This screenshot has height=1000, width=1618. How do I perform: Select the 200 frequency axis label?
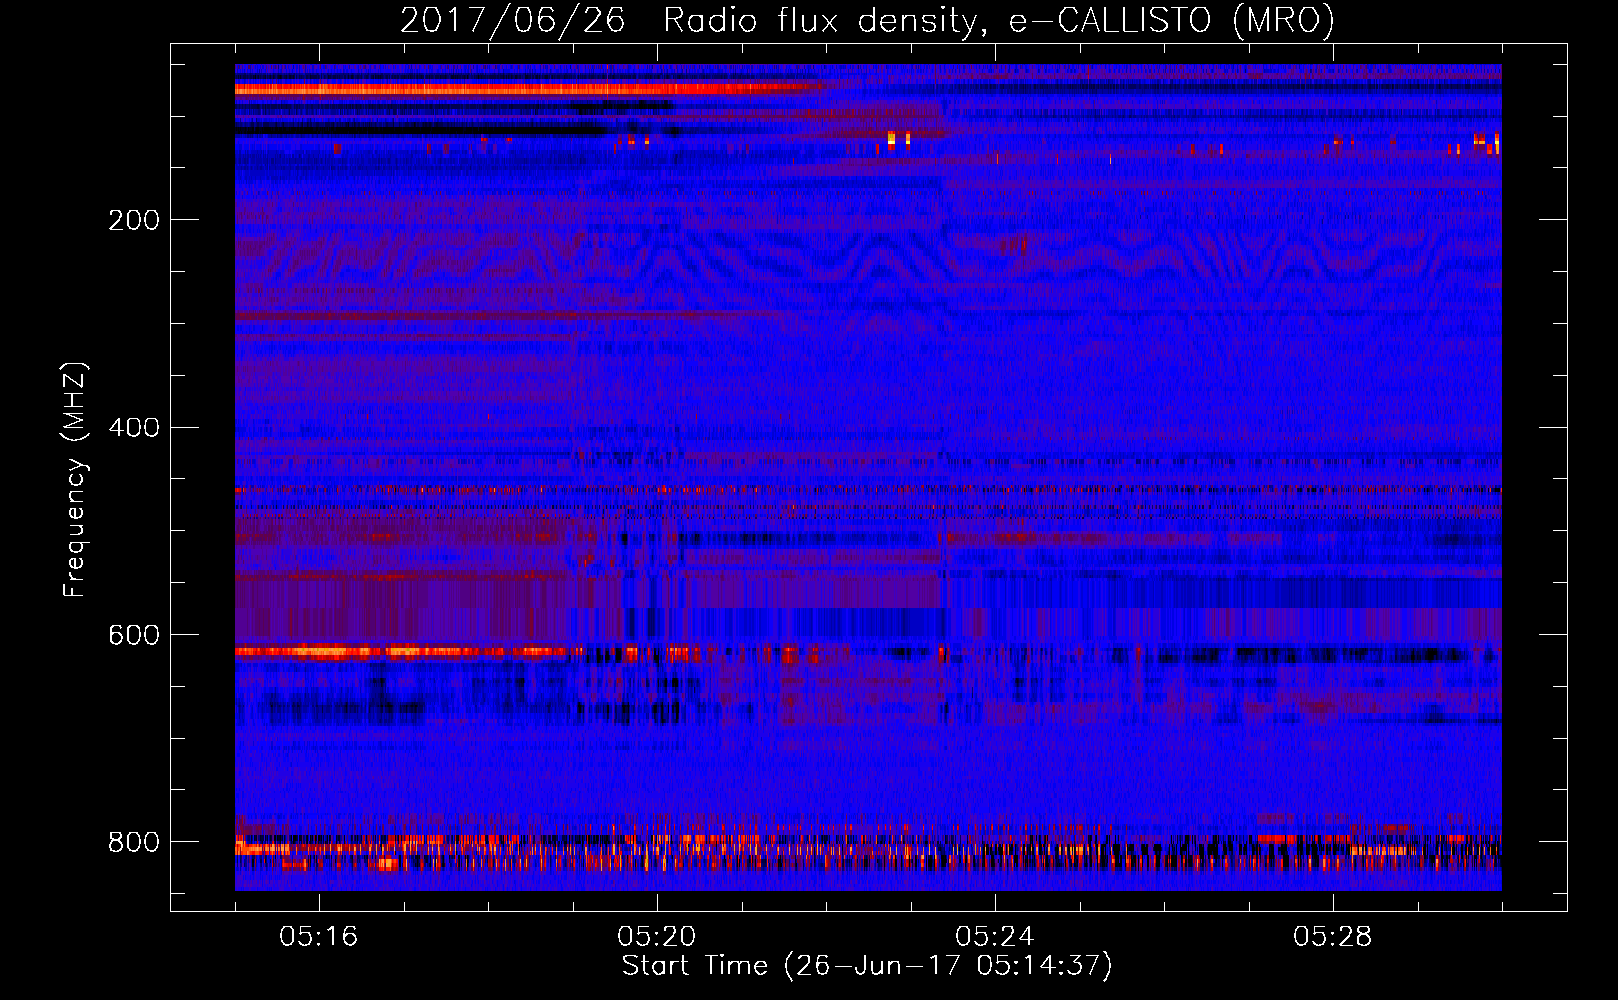point(134,220)
